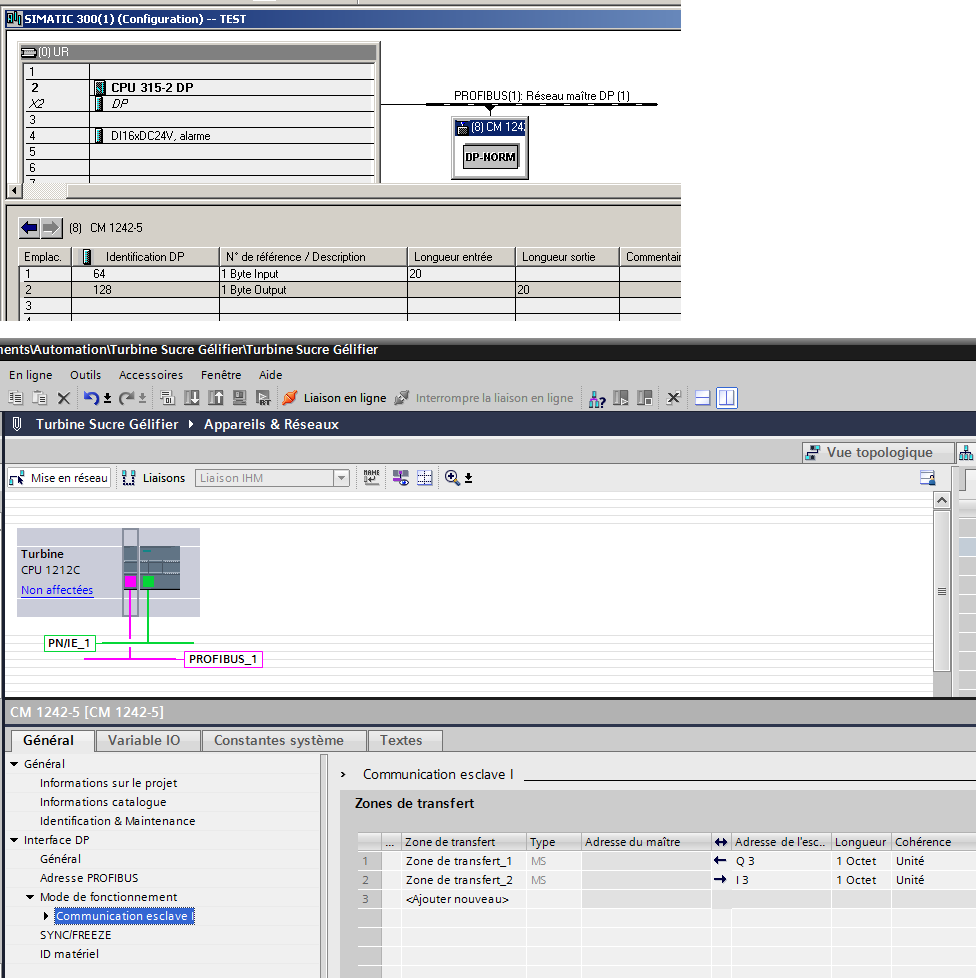Select the DP-NORM slave module icon
976x978 pixels.
coord(491,157)
